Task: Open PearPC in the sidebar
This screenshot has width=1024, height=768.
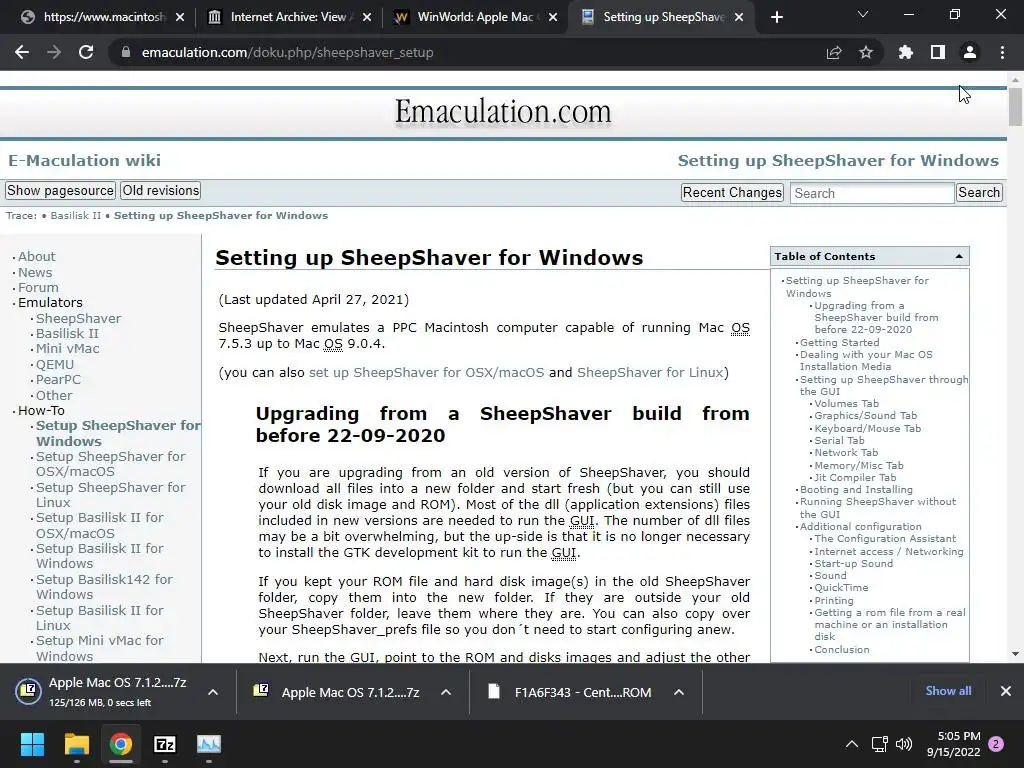Action: click(58, 379)
